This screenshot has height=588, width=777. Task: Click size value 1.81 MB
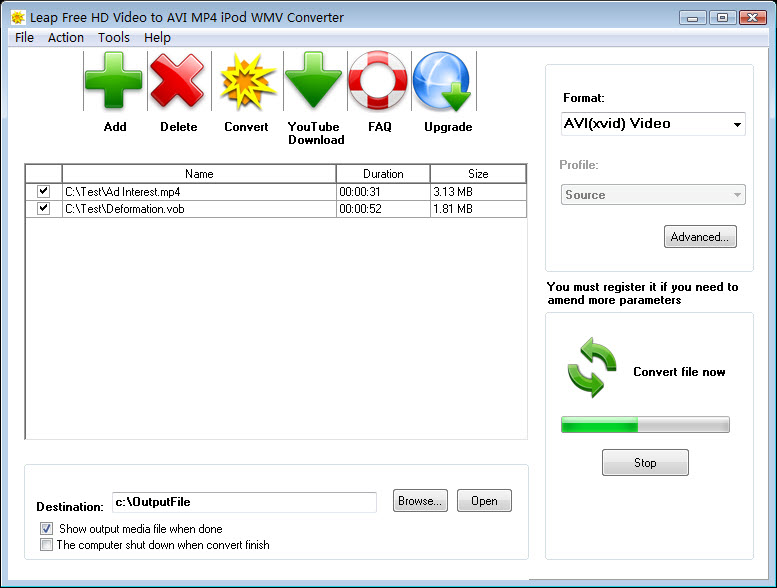tap(453, 209)
